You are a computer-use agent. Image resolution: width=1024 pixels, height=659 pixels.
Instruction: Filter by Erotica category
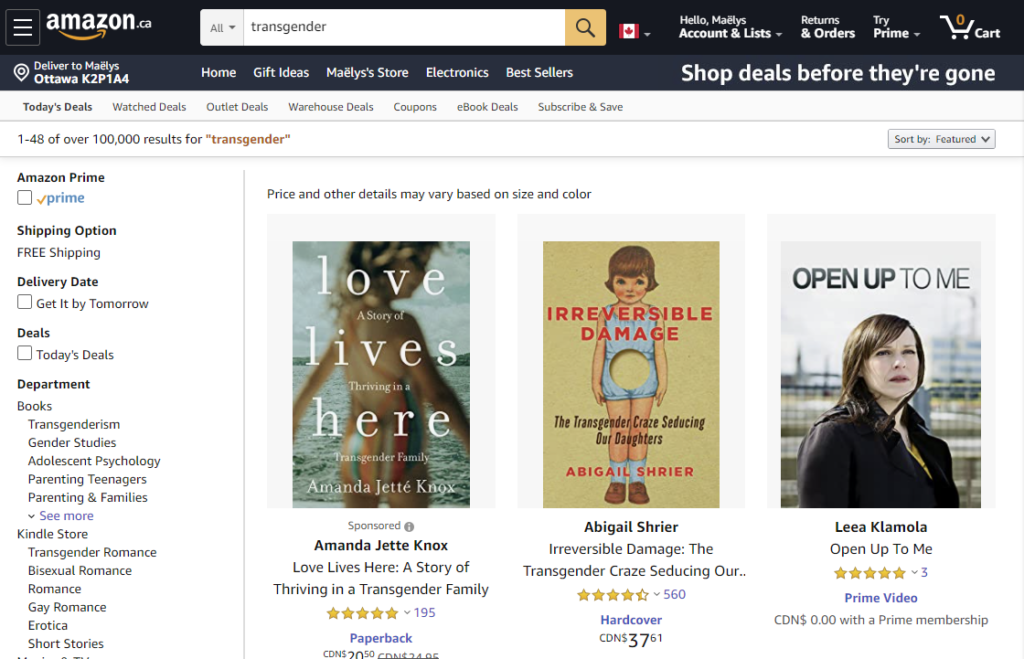click(x=48, y=626)
